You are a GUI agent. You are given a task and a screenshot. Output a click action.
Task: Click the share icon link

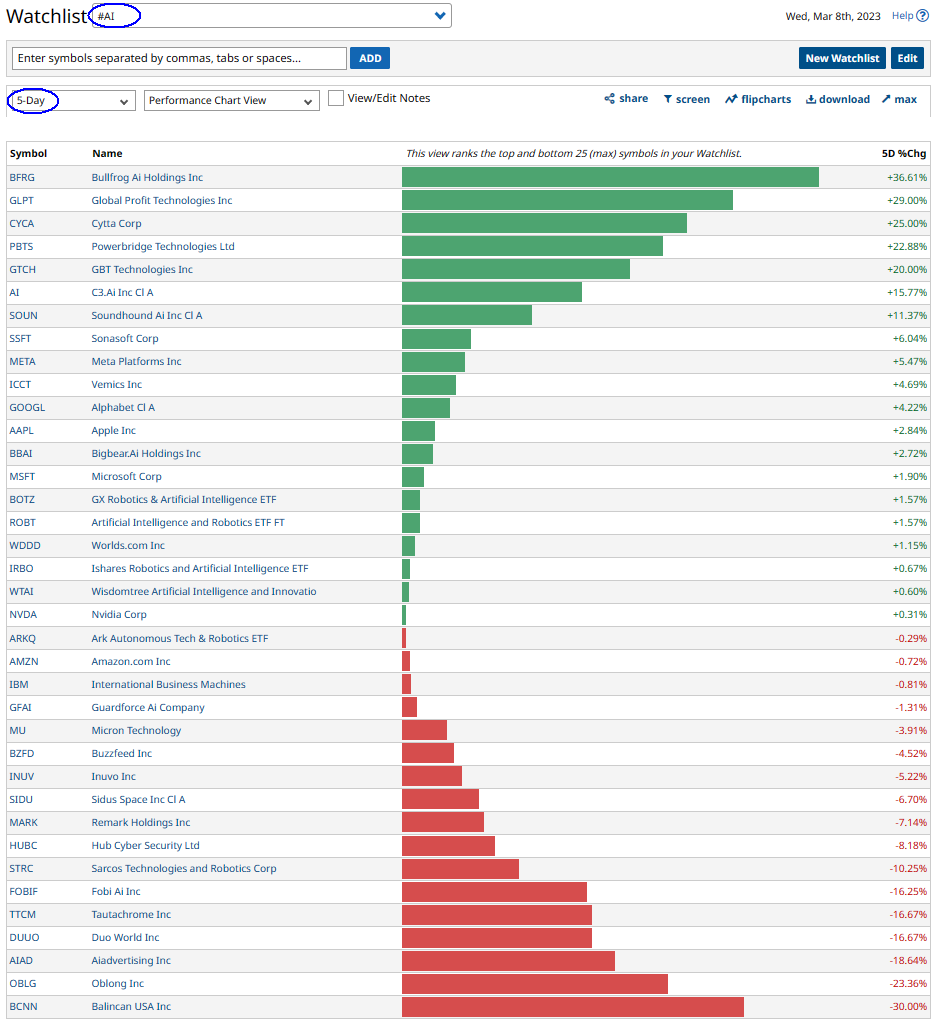626,99
